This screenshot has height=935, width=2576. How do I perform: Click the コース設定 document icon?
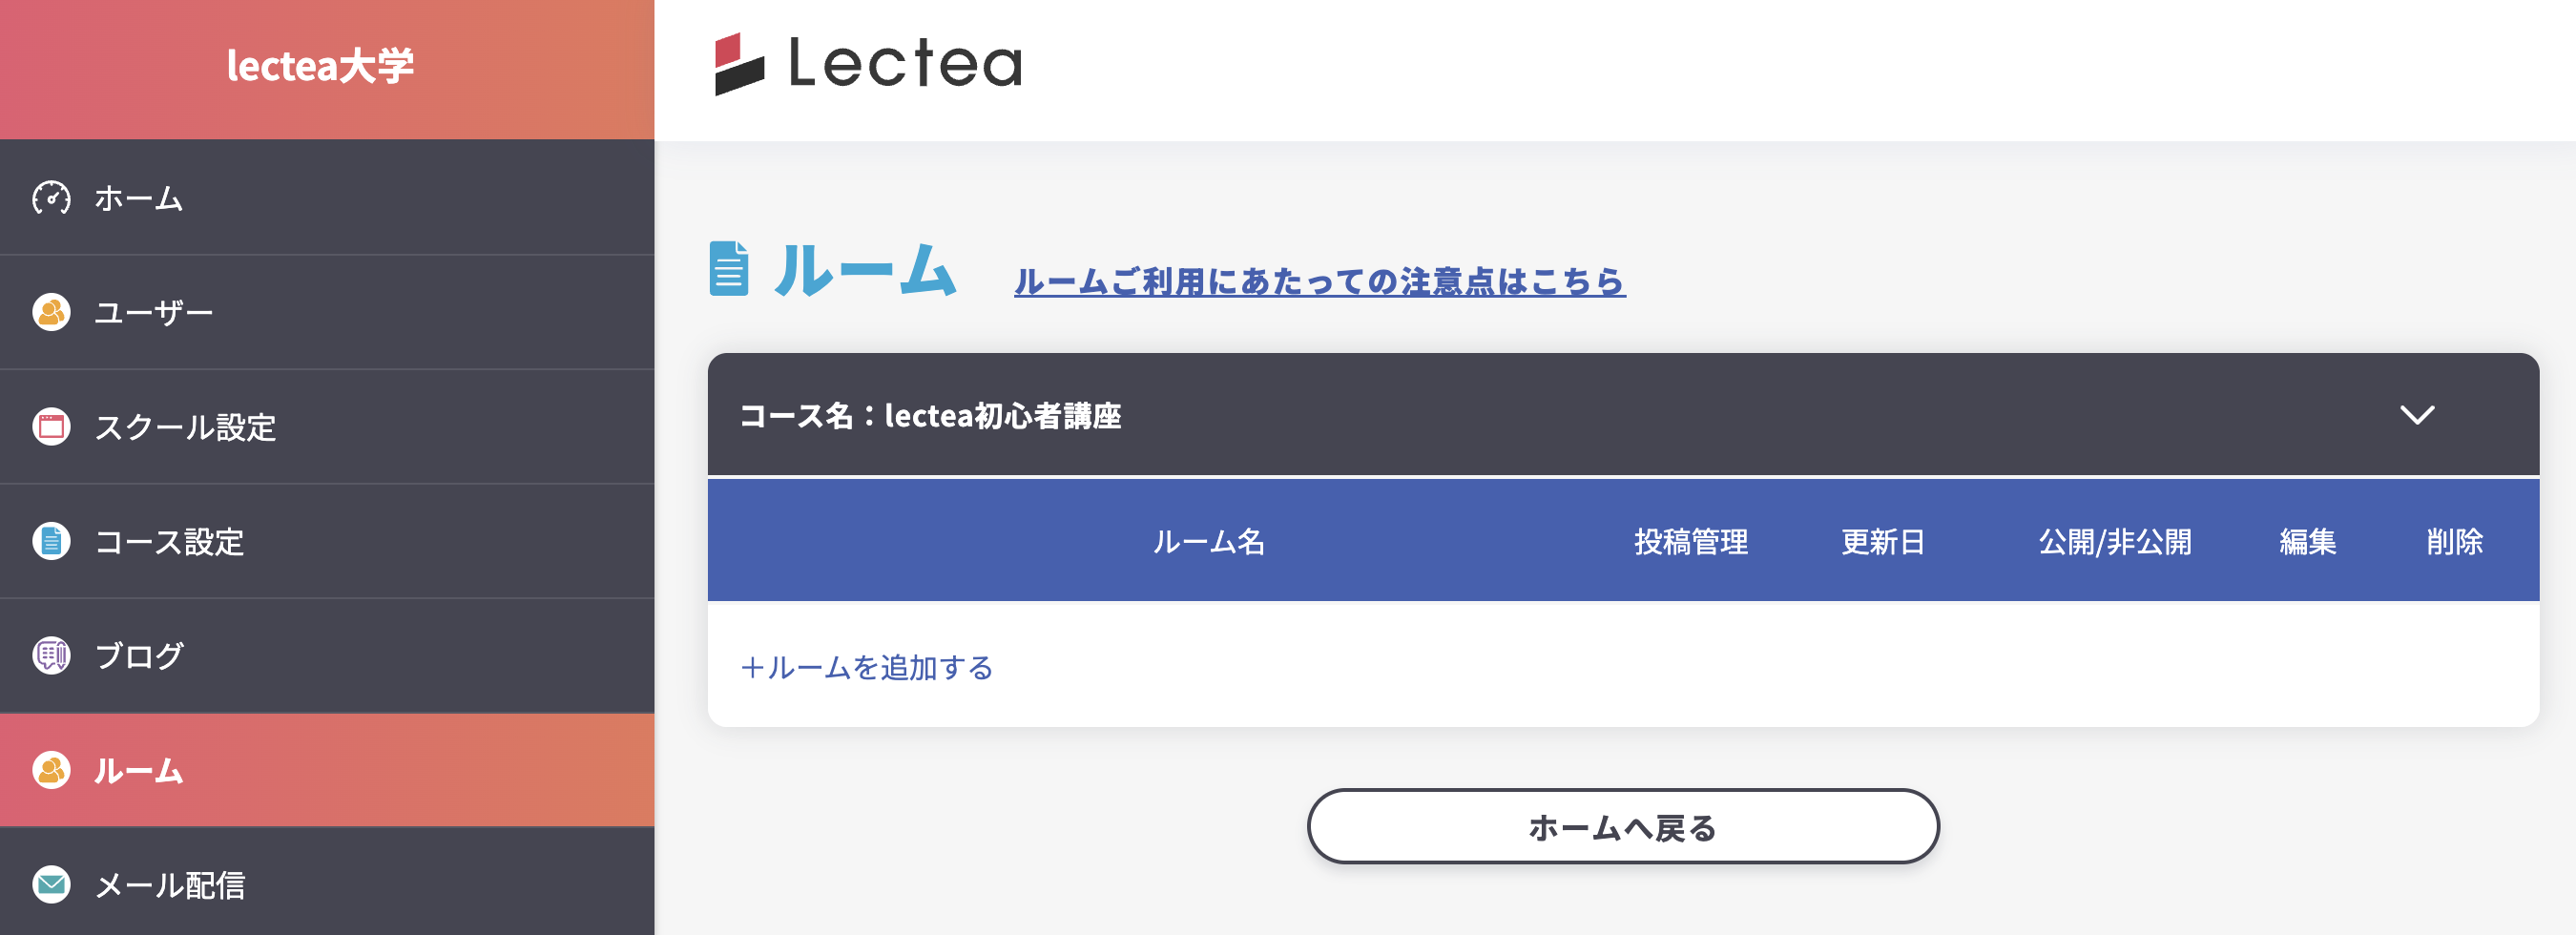[51, 541]
